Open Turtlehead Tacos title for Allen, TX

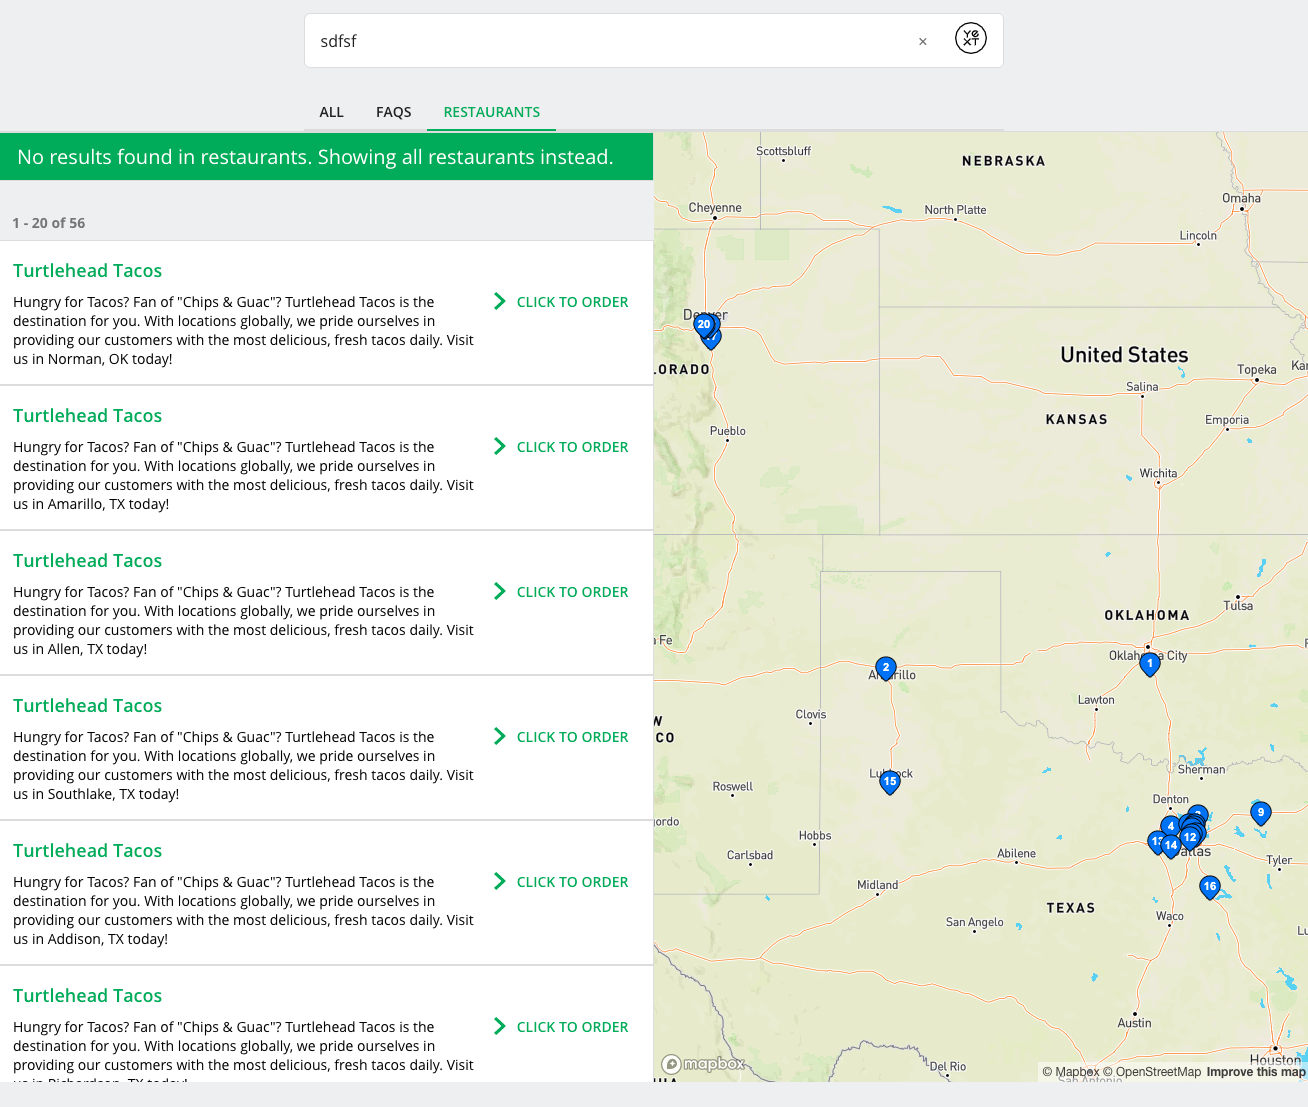coord(88,561)
